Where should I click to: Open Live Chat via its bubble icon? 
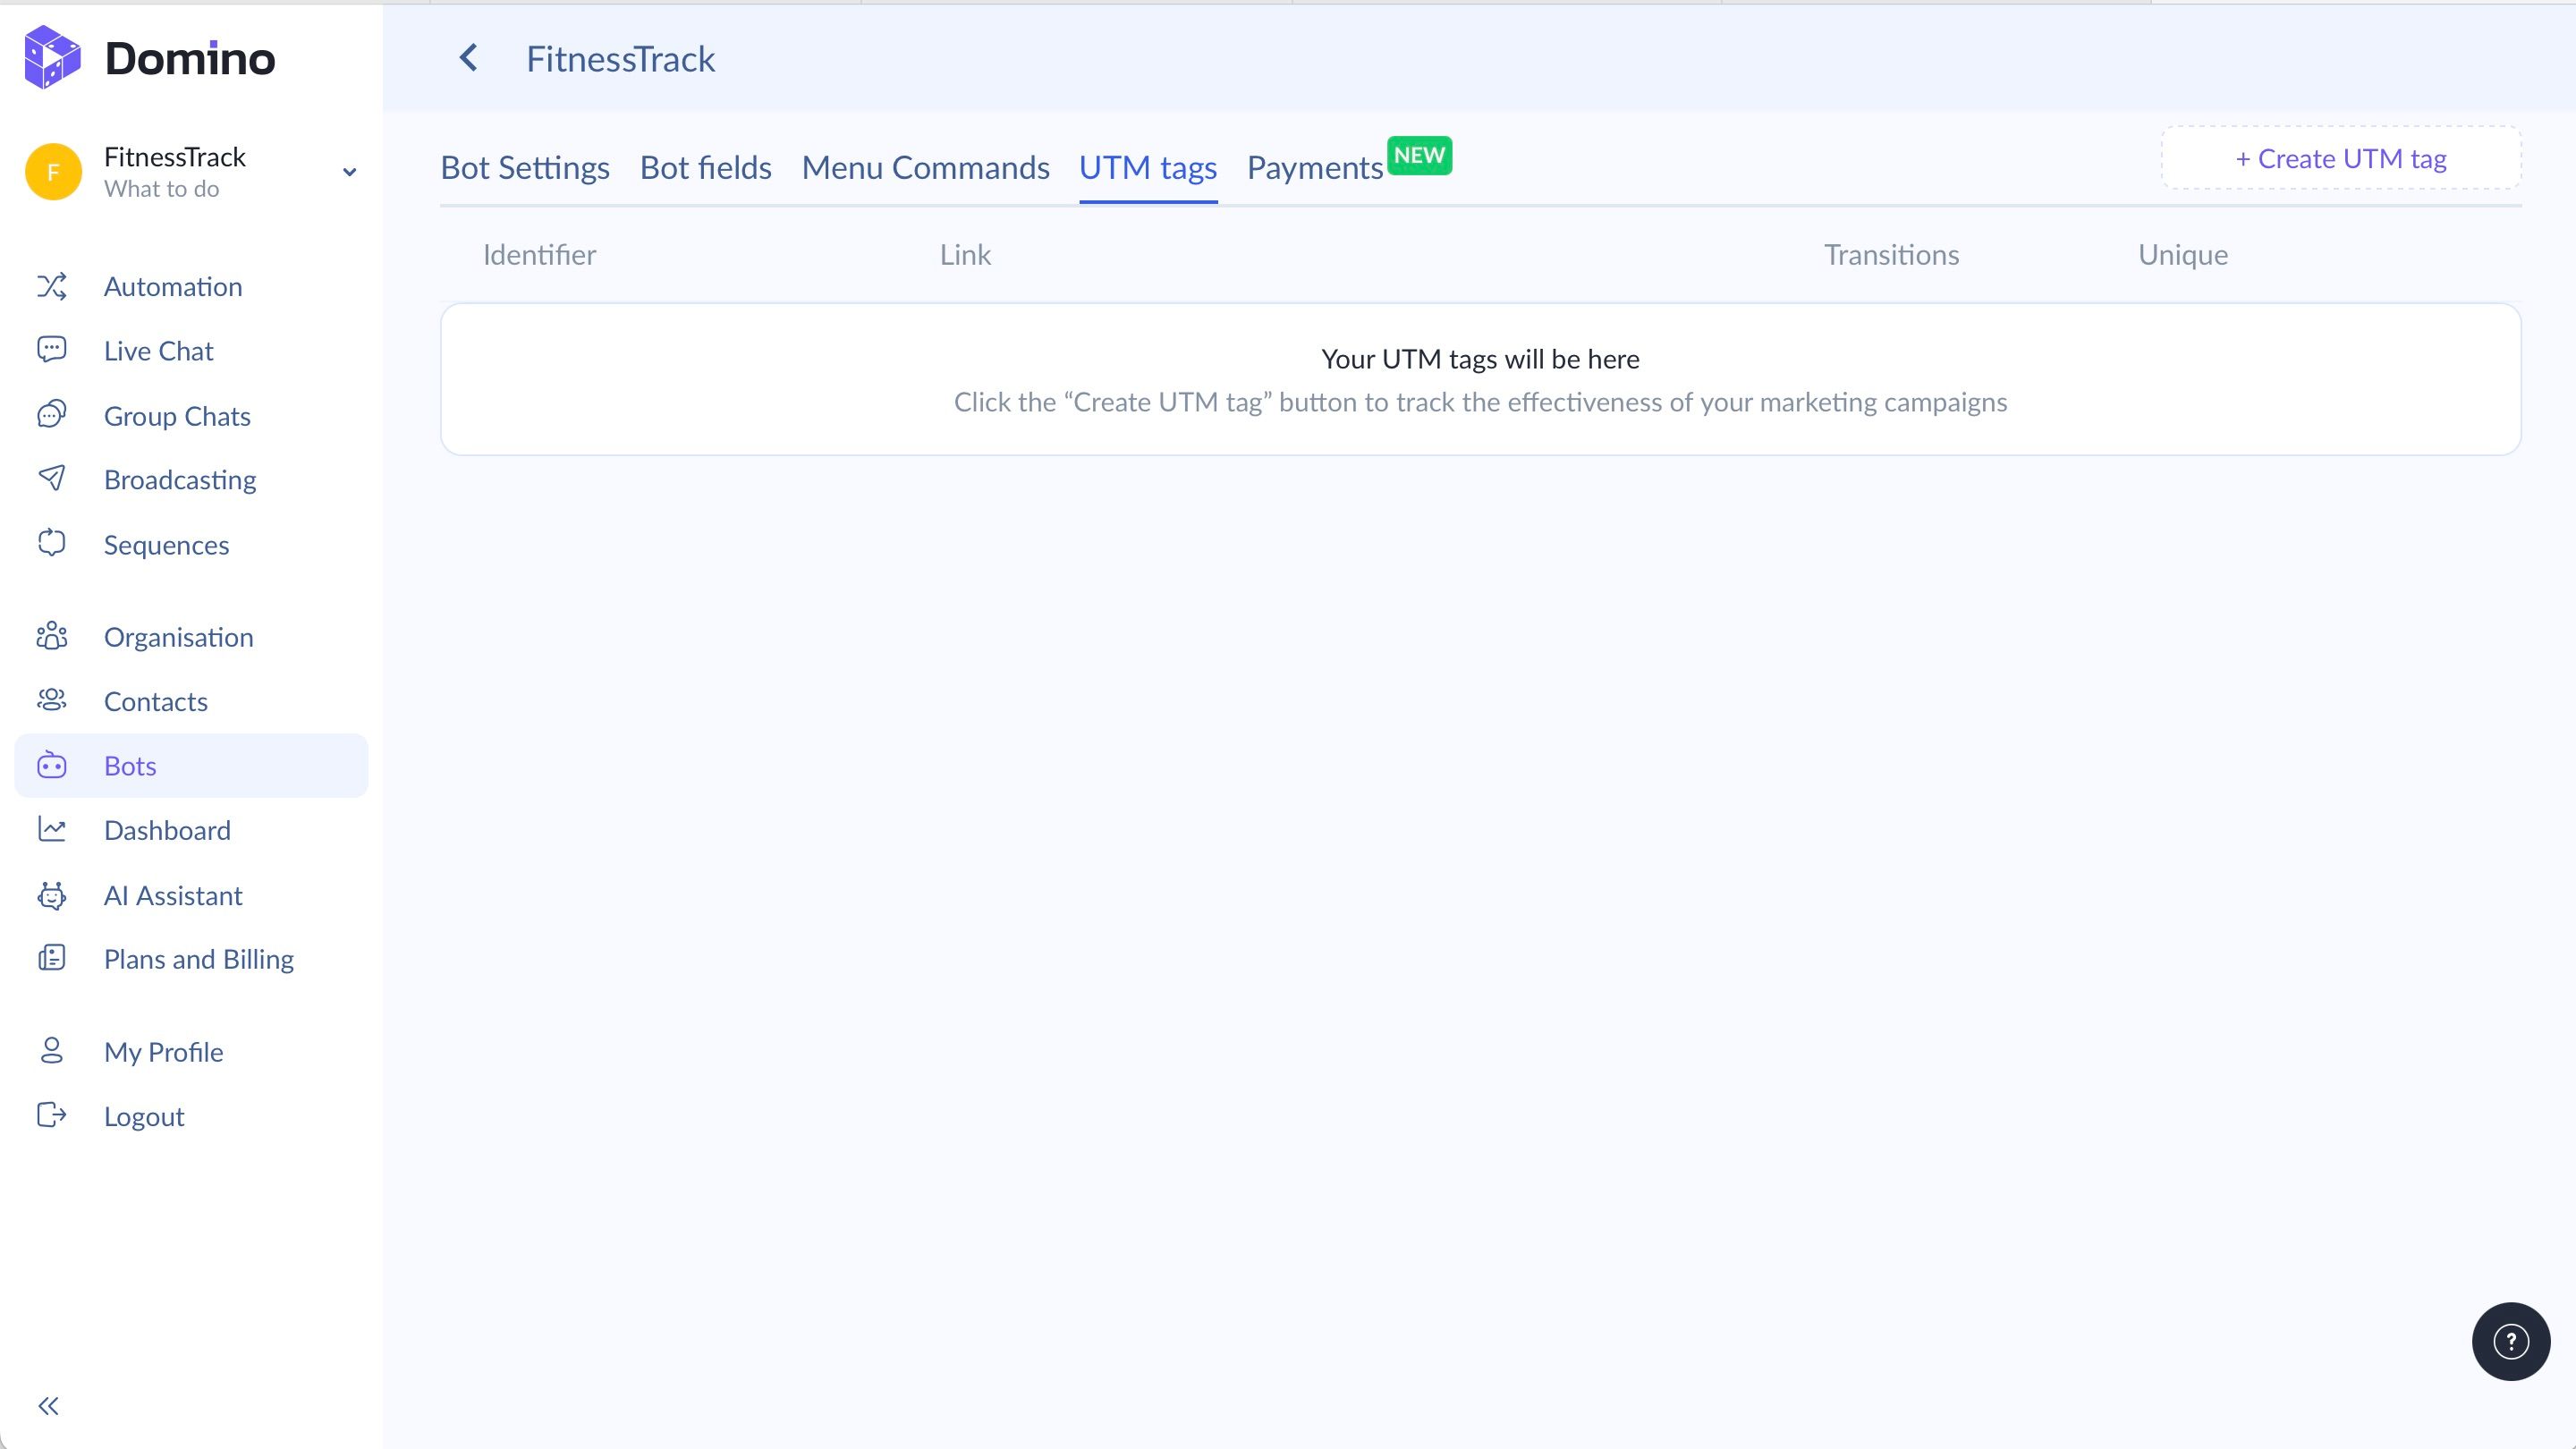click(52, 349)
